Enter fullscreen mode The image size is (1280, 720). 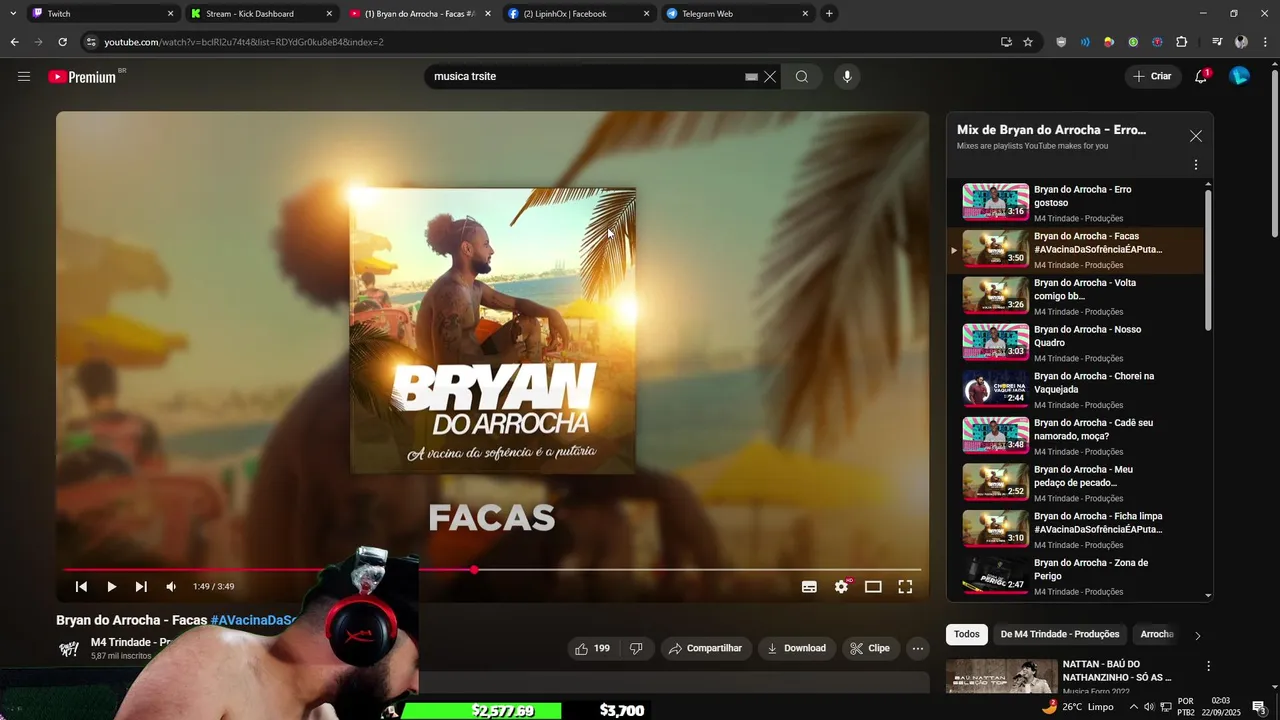[x=905, y=587]
